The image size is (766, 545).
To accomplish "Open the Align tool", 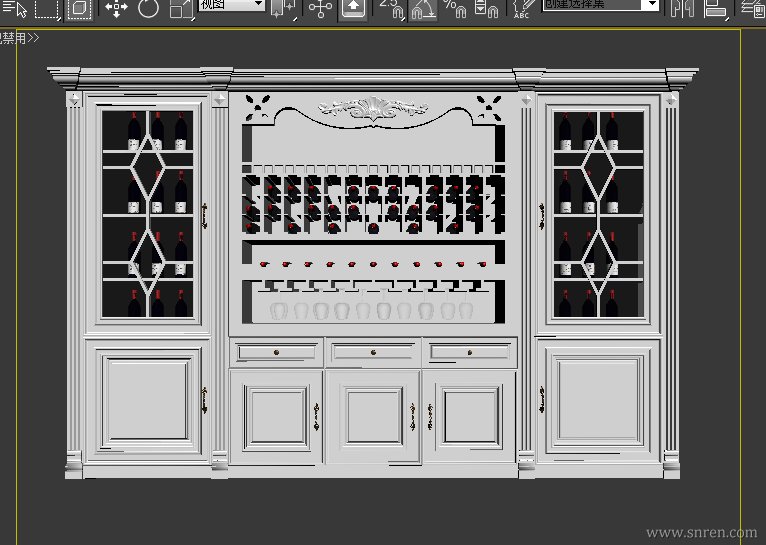I will coord(714,9).
